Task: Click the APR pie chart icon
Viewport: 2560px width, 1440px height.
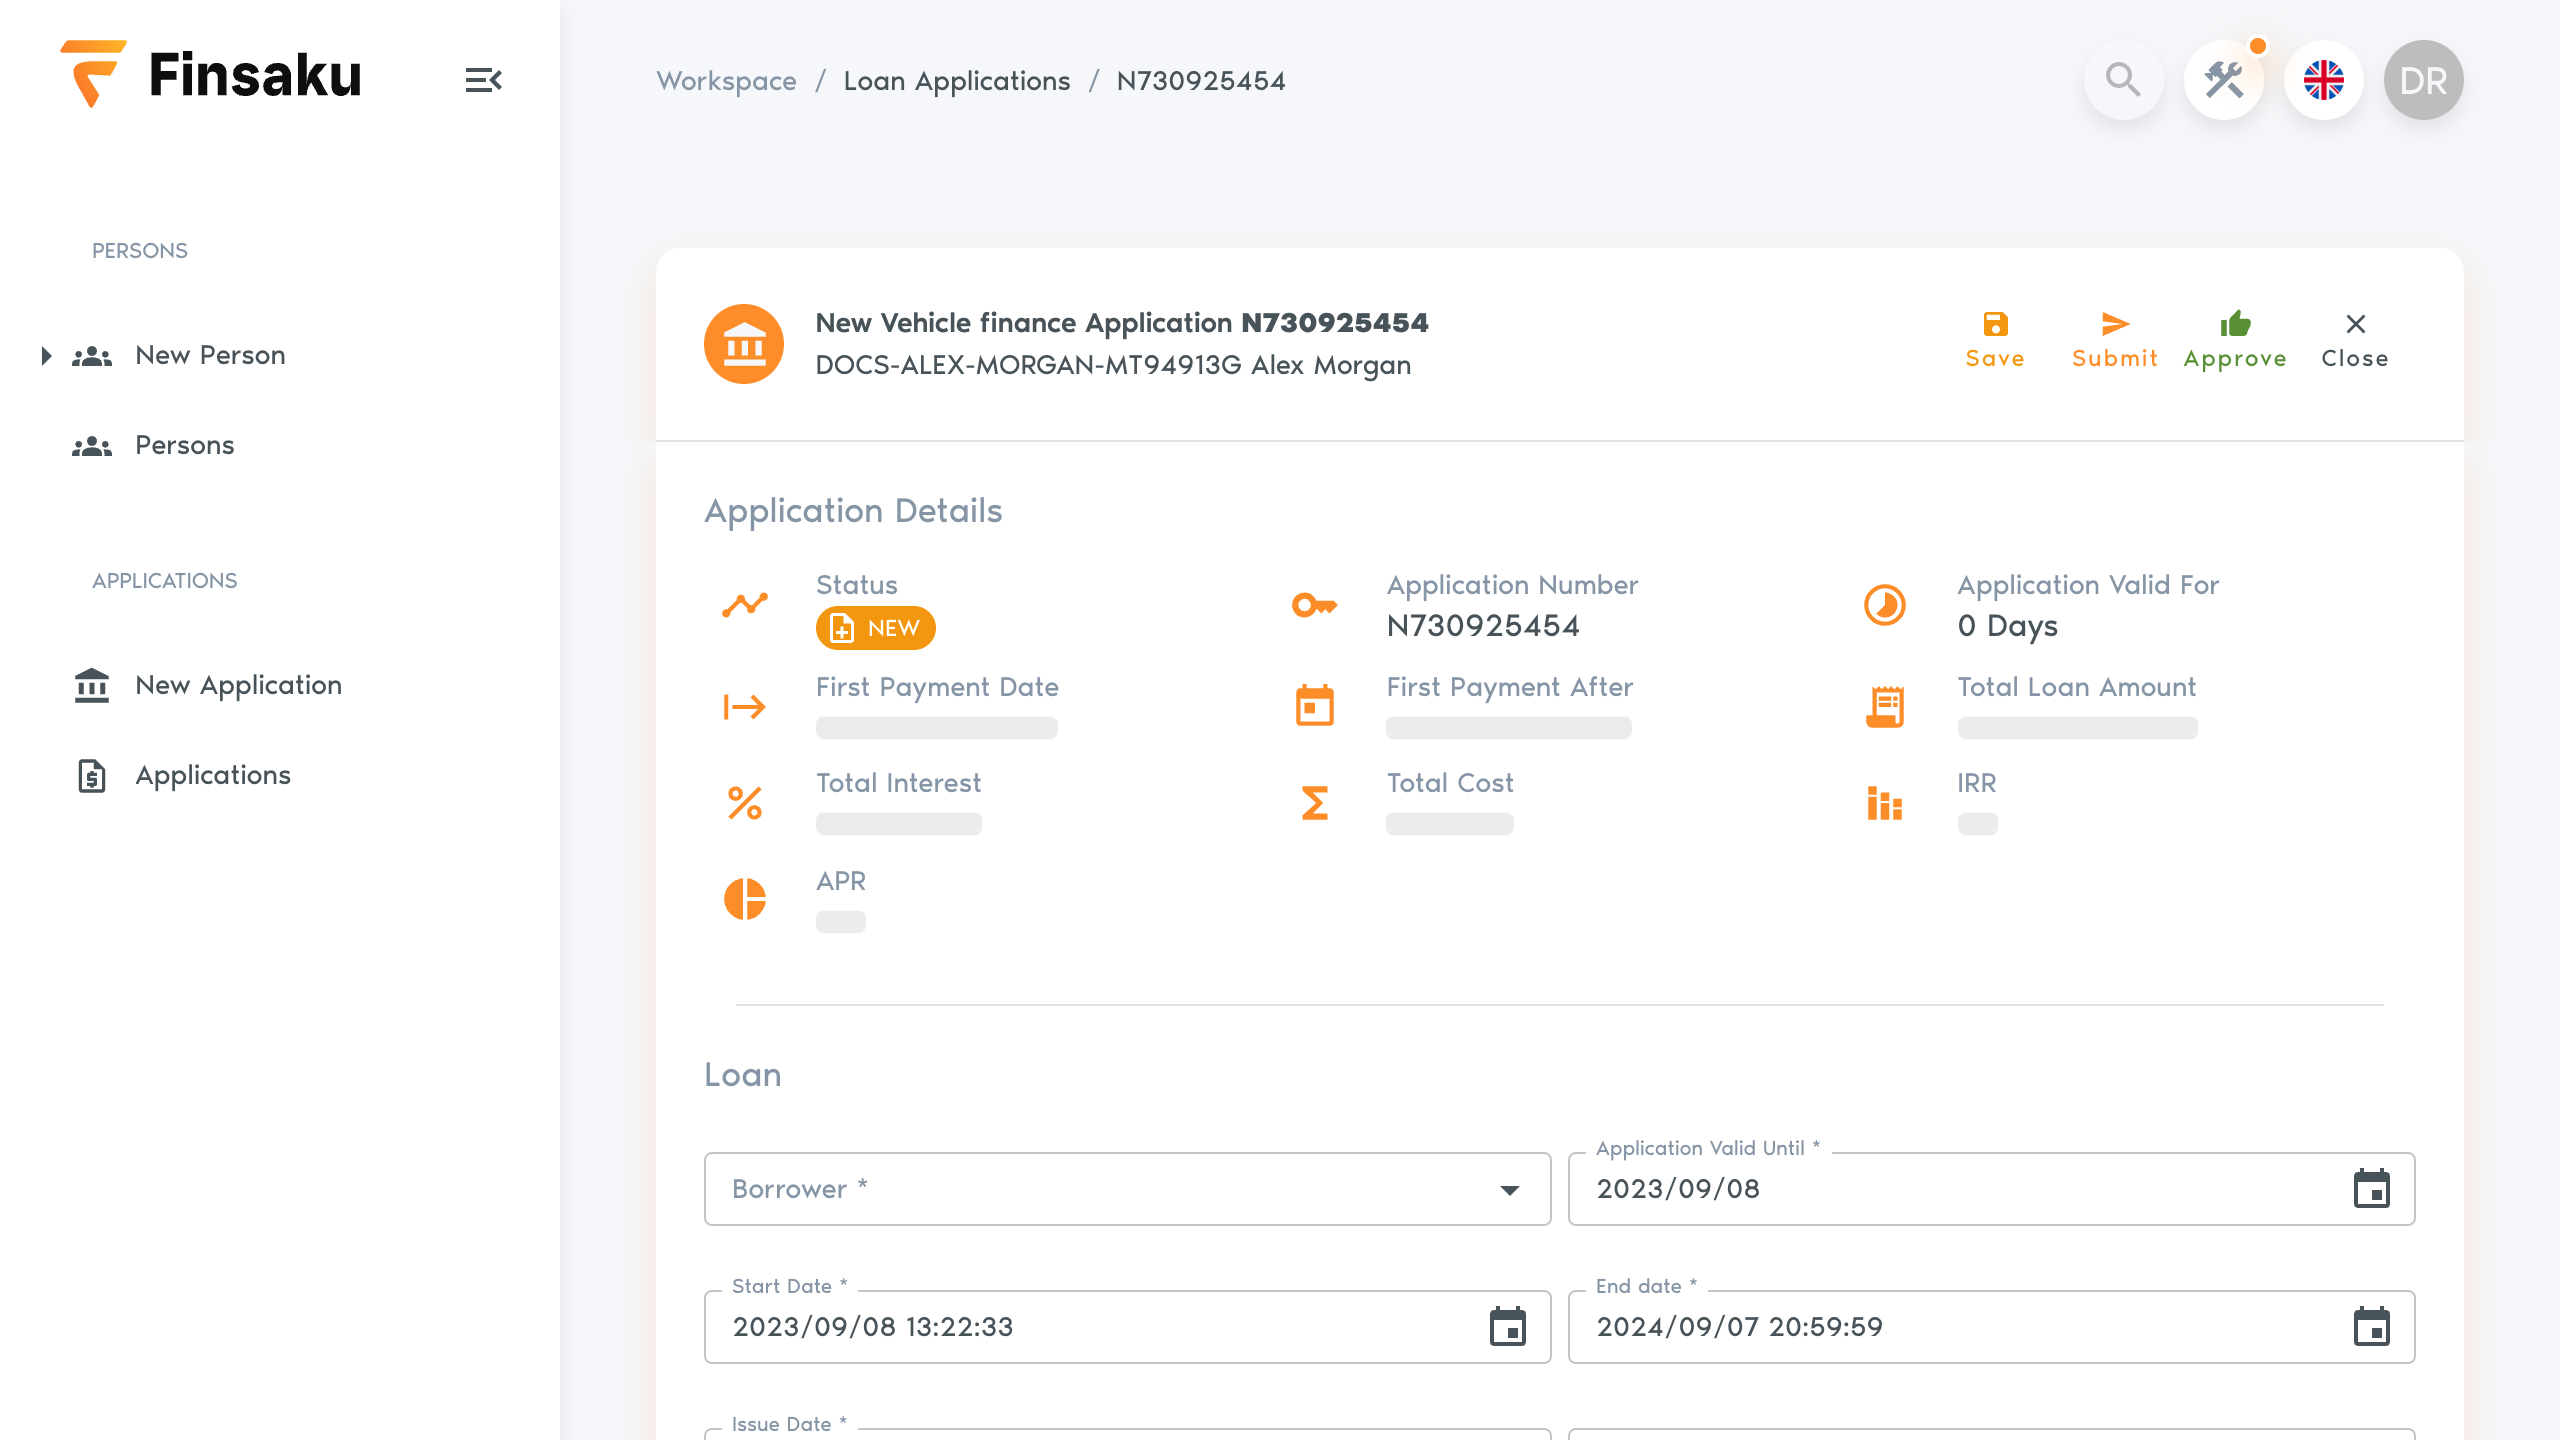Action: click(x=745, y=899)
